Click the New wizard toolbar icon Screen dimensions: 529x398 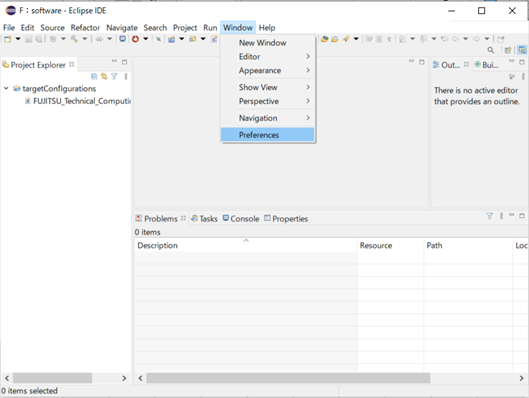[7, 39]
